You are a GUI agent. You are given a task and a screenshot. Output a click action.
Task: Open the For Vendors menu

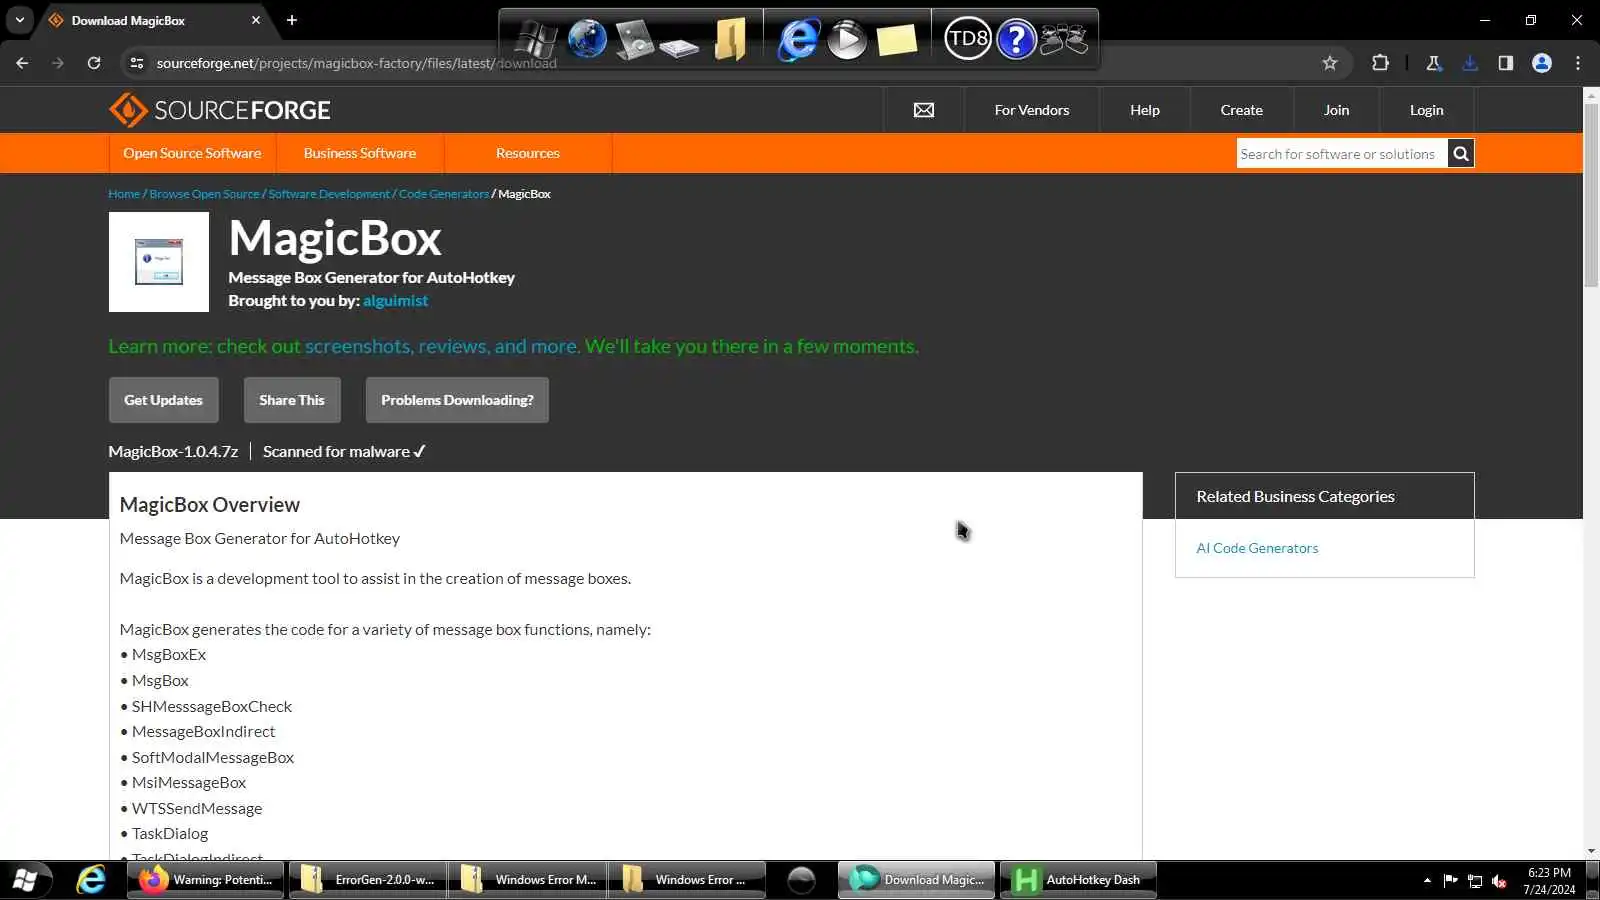[x=1032, y=110]
